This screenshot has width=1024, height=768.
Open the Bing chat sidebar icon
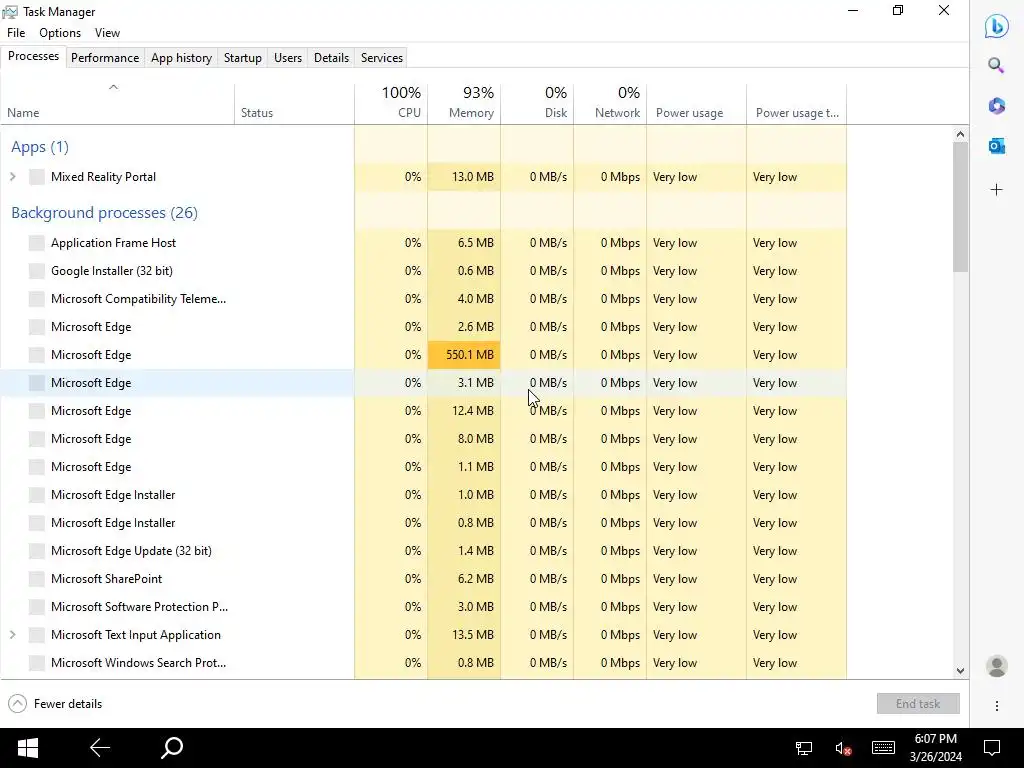click(996, 27)
